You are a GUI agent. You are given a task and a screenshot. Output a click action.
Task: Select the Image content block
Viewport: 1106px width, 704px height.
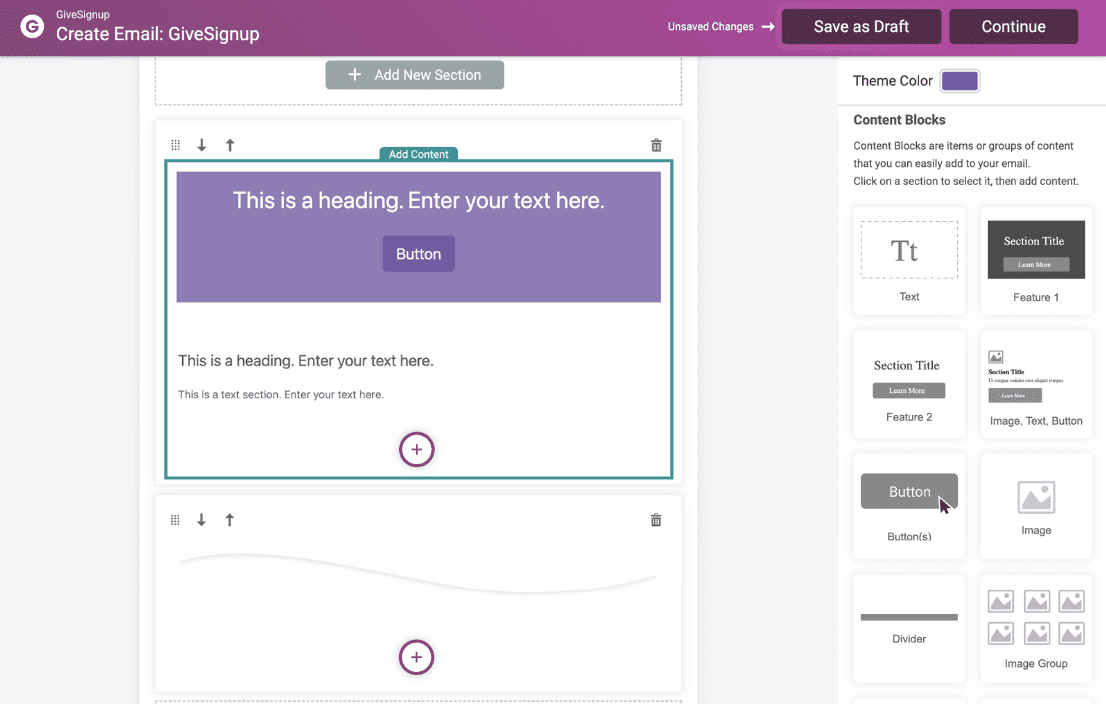[1036, 506]
